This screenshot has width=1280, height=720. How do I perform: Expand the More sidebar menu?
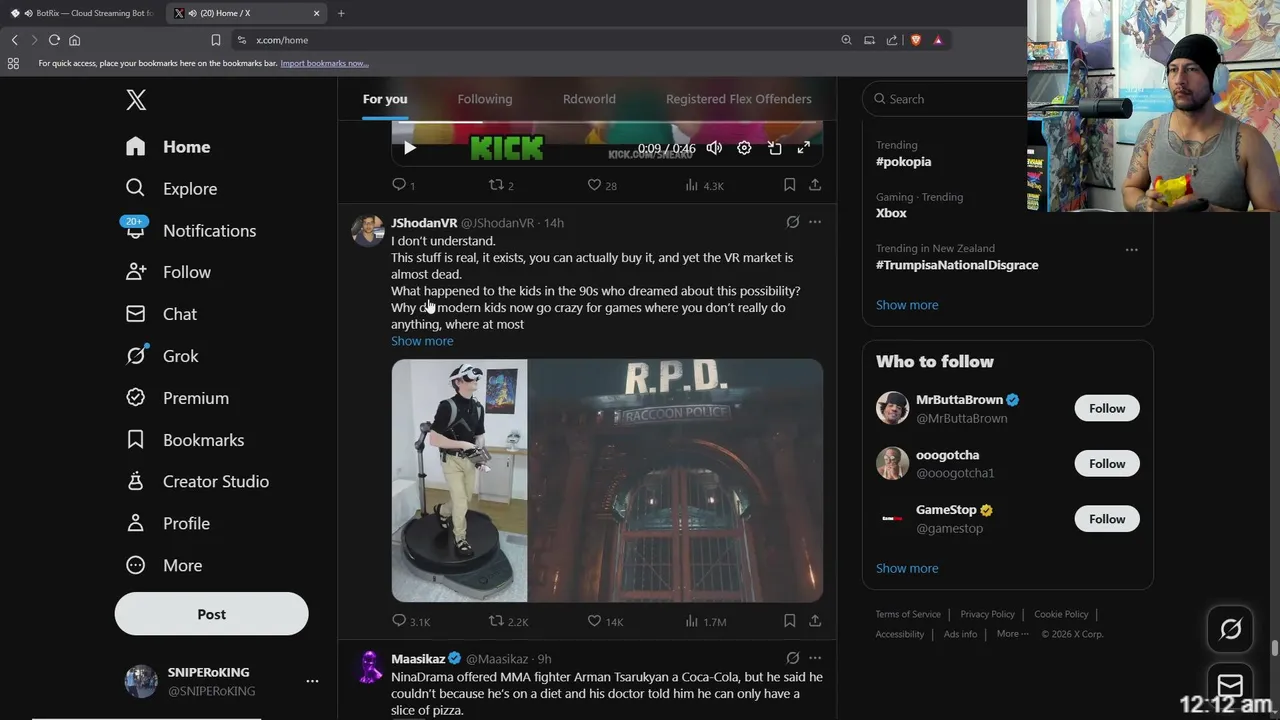(x=164, y=566)
